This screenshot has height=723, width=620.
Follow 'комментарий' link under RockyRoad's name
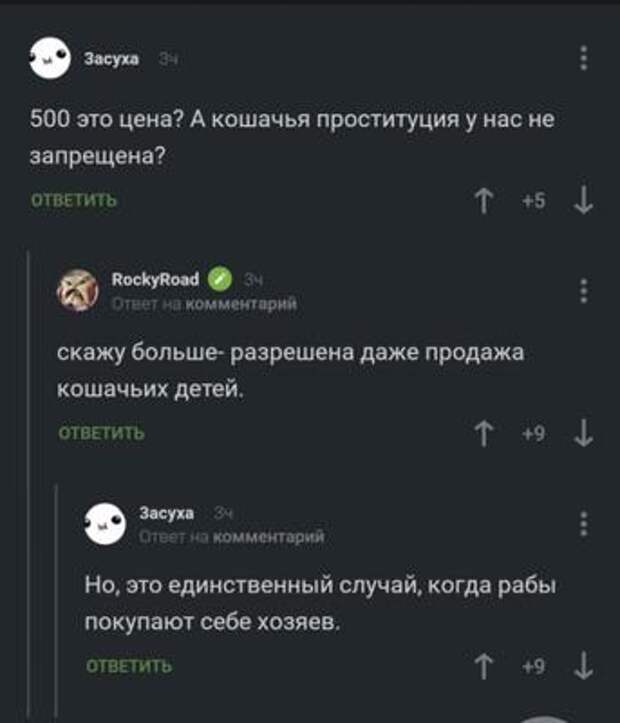coord(242,304)
